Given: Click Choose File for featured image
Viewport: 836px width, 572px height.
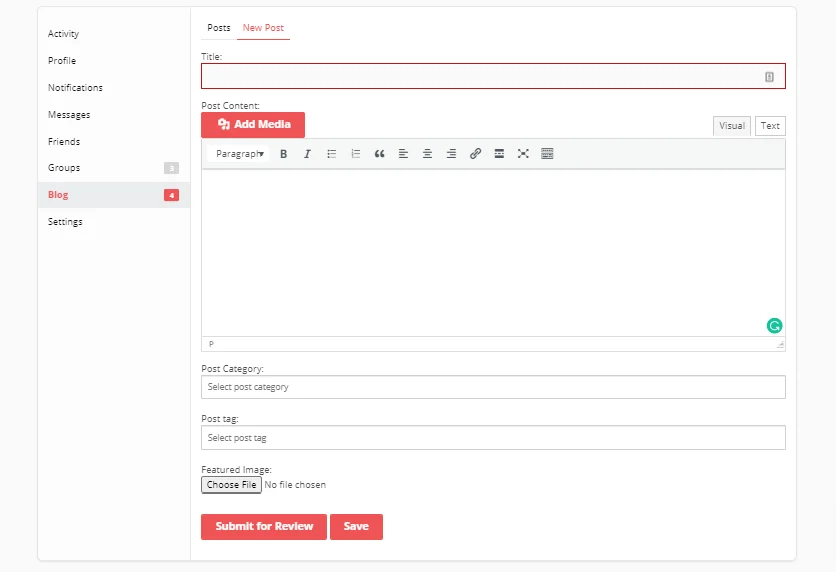Looking at the screenshot, I should [231, 485].
